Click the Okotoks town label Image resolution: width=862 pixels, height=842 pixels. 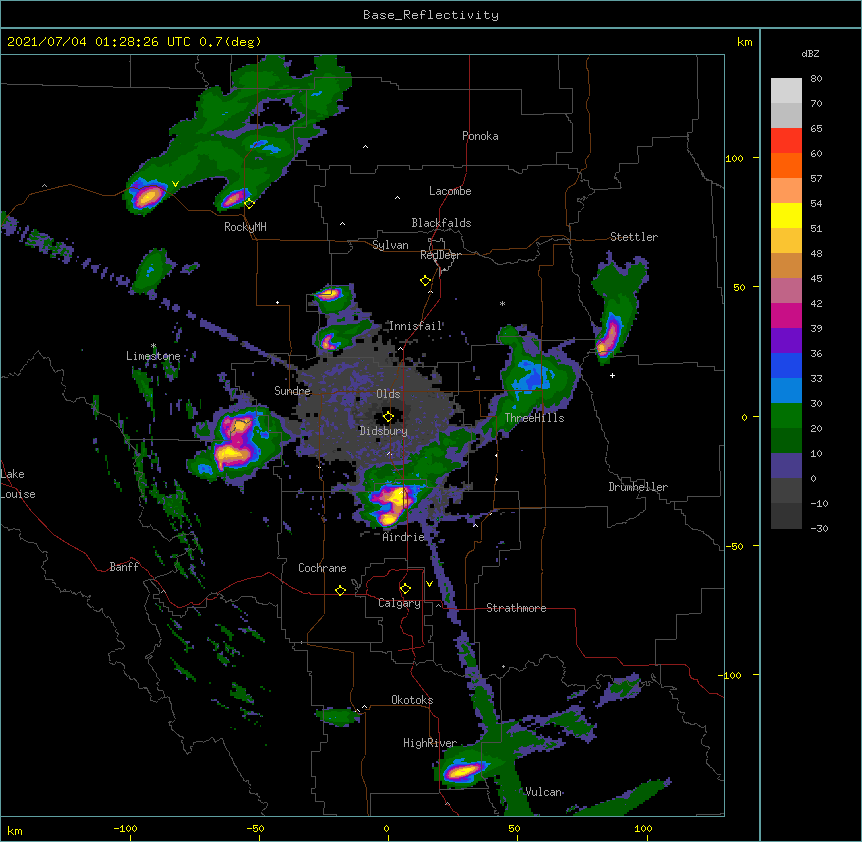coord(412,700)
